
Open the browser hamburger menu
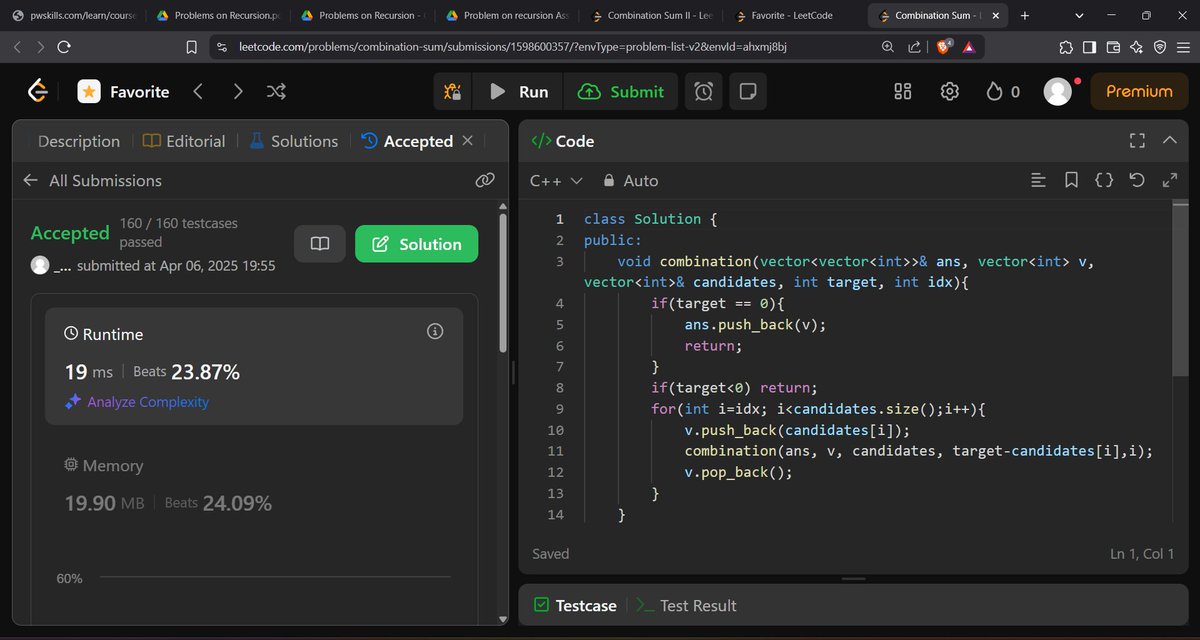click(1184, 47)
